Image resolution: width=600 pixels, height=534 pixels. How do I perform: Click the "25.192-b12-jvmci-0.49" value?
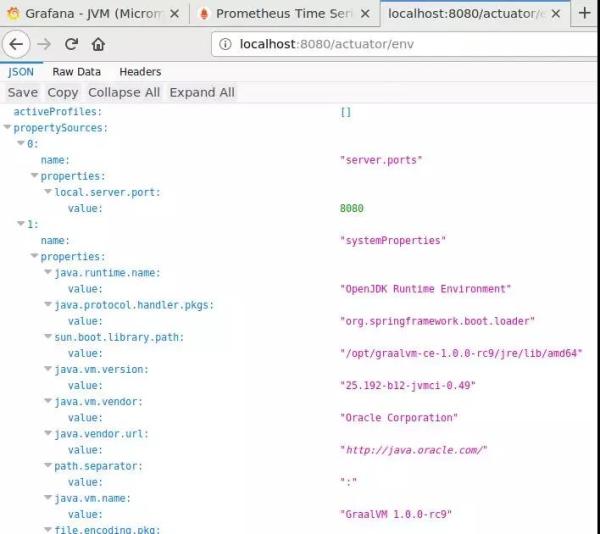[408, 385]
